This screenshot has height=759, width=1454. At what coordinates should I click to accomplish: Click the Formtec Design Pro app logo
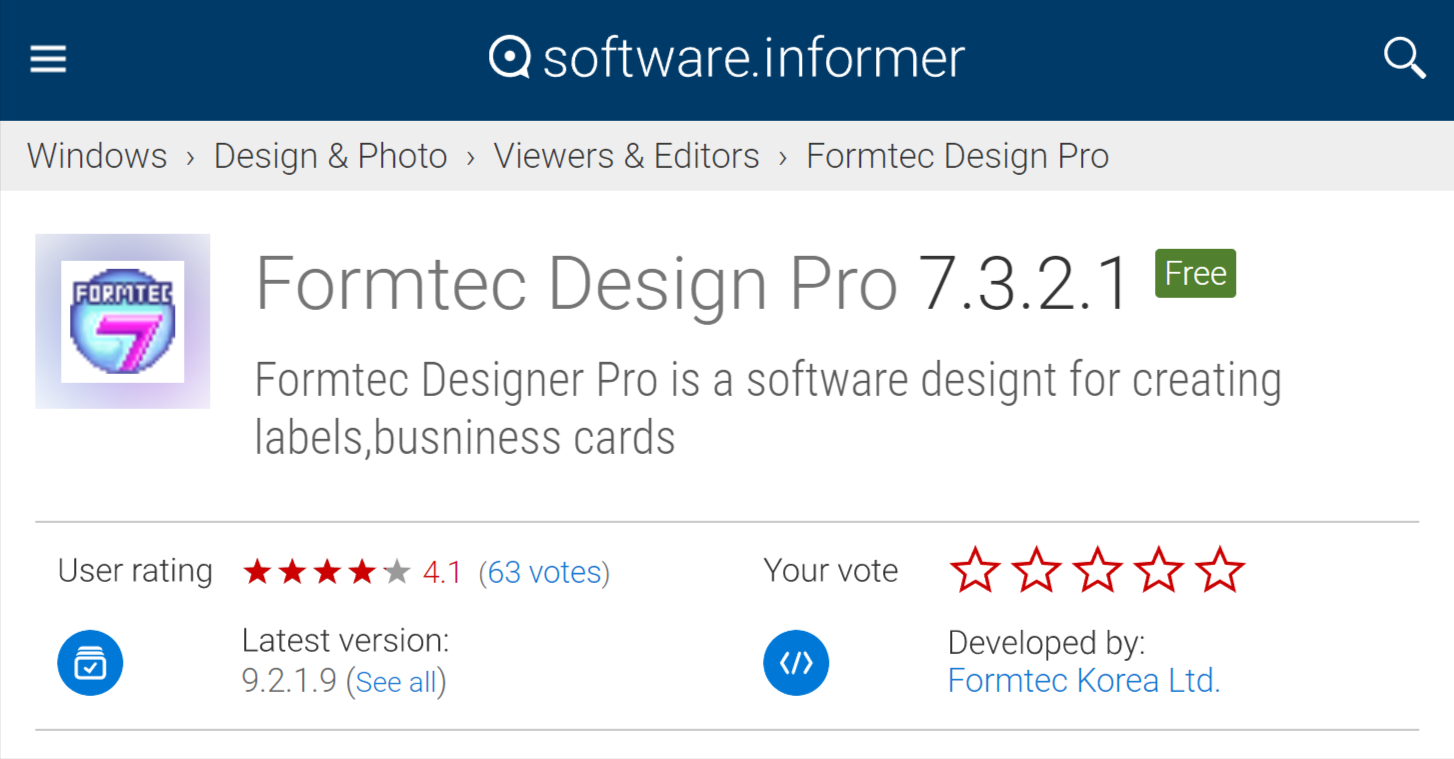[x=122, y=320]
